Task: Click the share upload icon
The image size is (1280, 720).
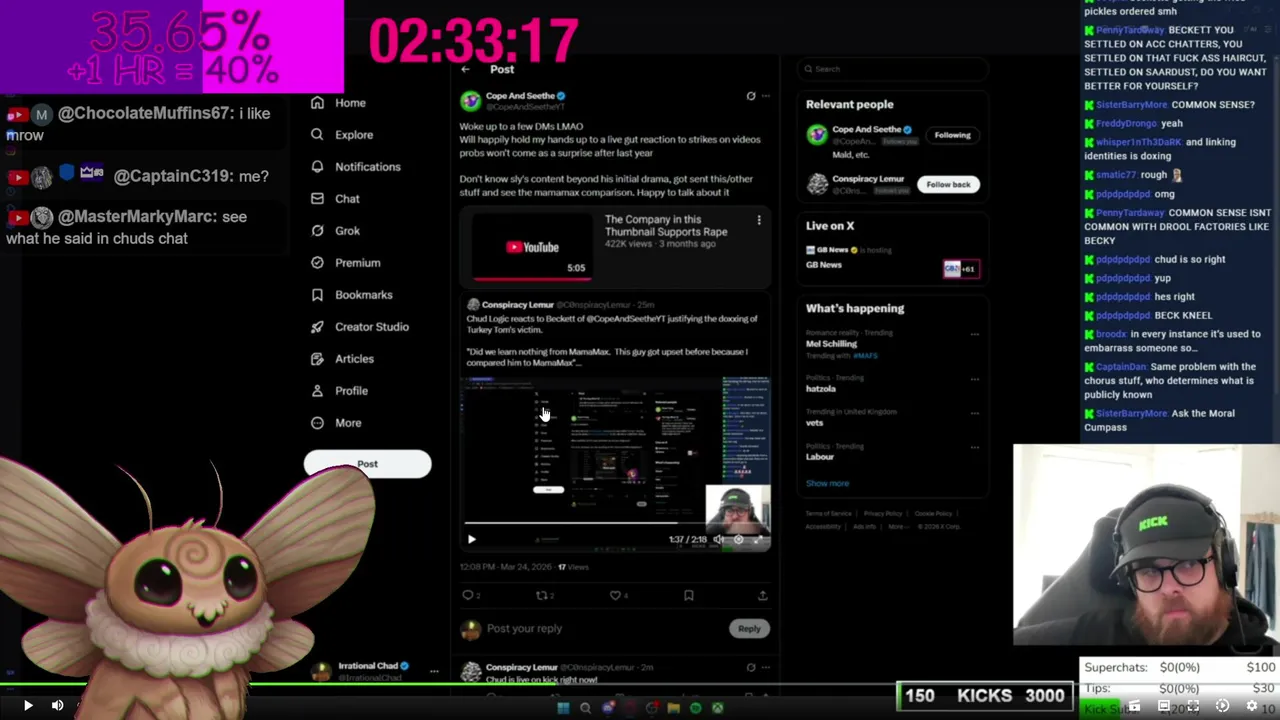Action: point(762,595)
